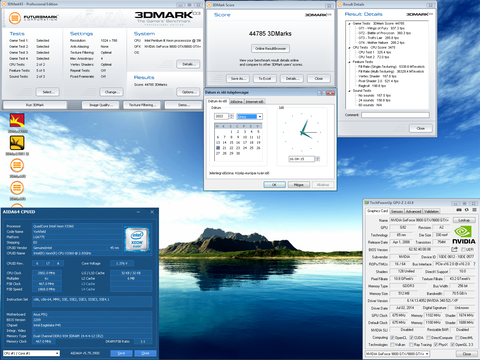Switch to the Időzóna tab in date dialog
Image resolution: width=480 pixels, height=360 pixels.
pyautogui.click(x=236, y=102)
